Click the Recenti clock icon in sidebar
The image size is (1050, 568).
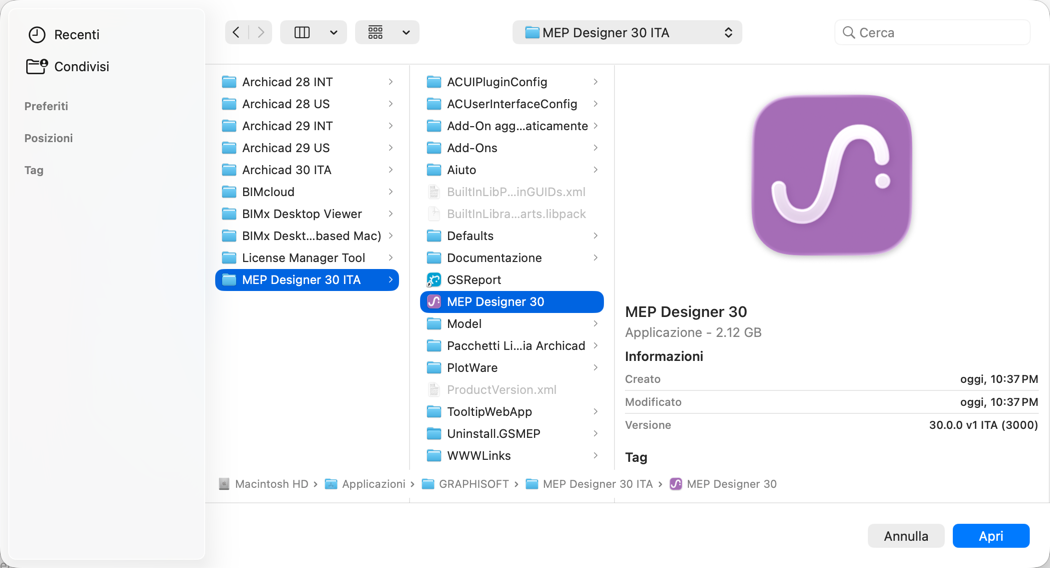pyautogui.click(x=37, y=35)
